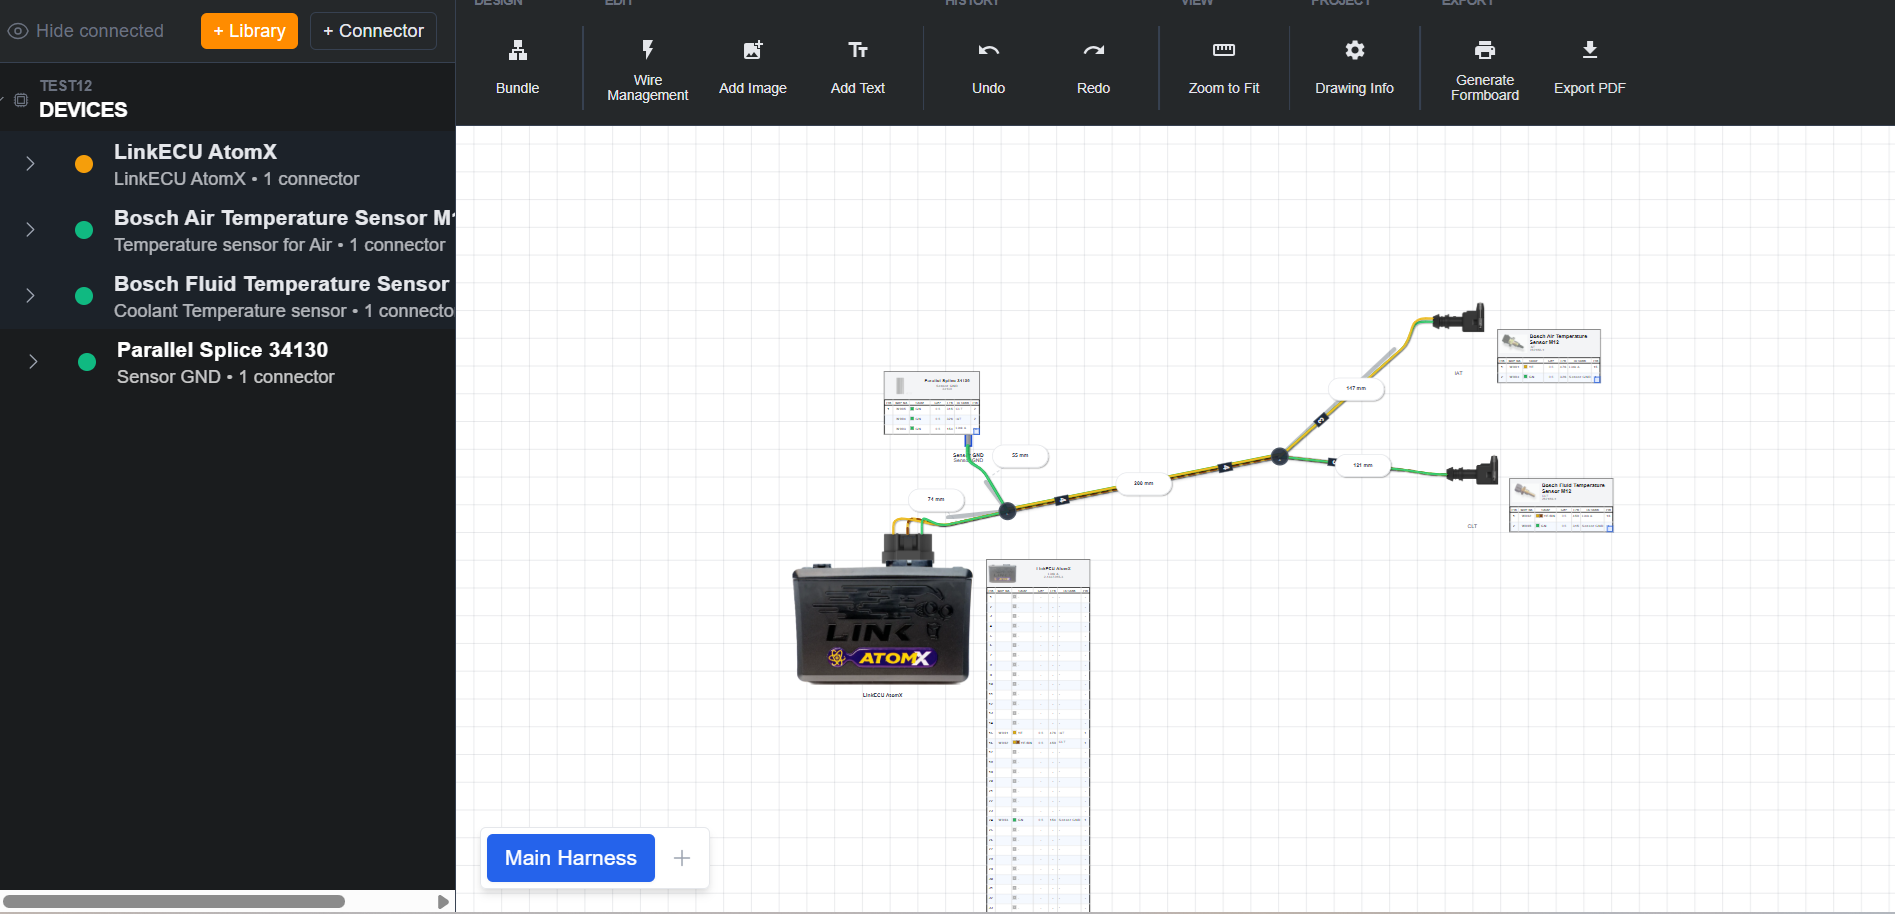Click LinkECU AtomX orange status dot

84,164
